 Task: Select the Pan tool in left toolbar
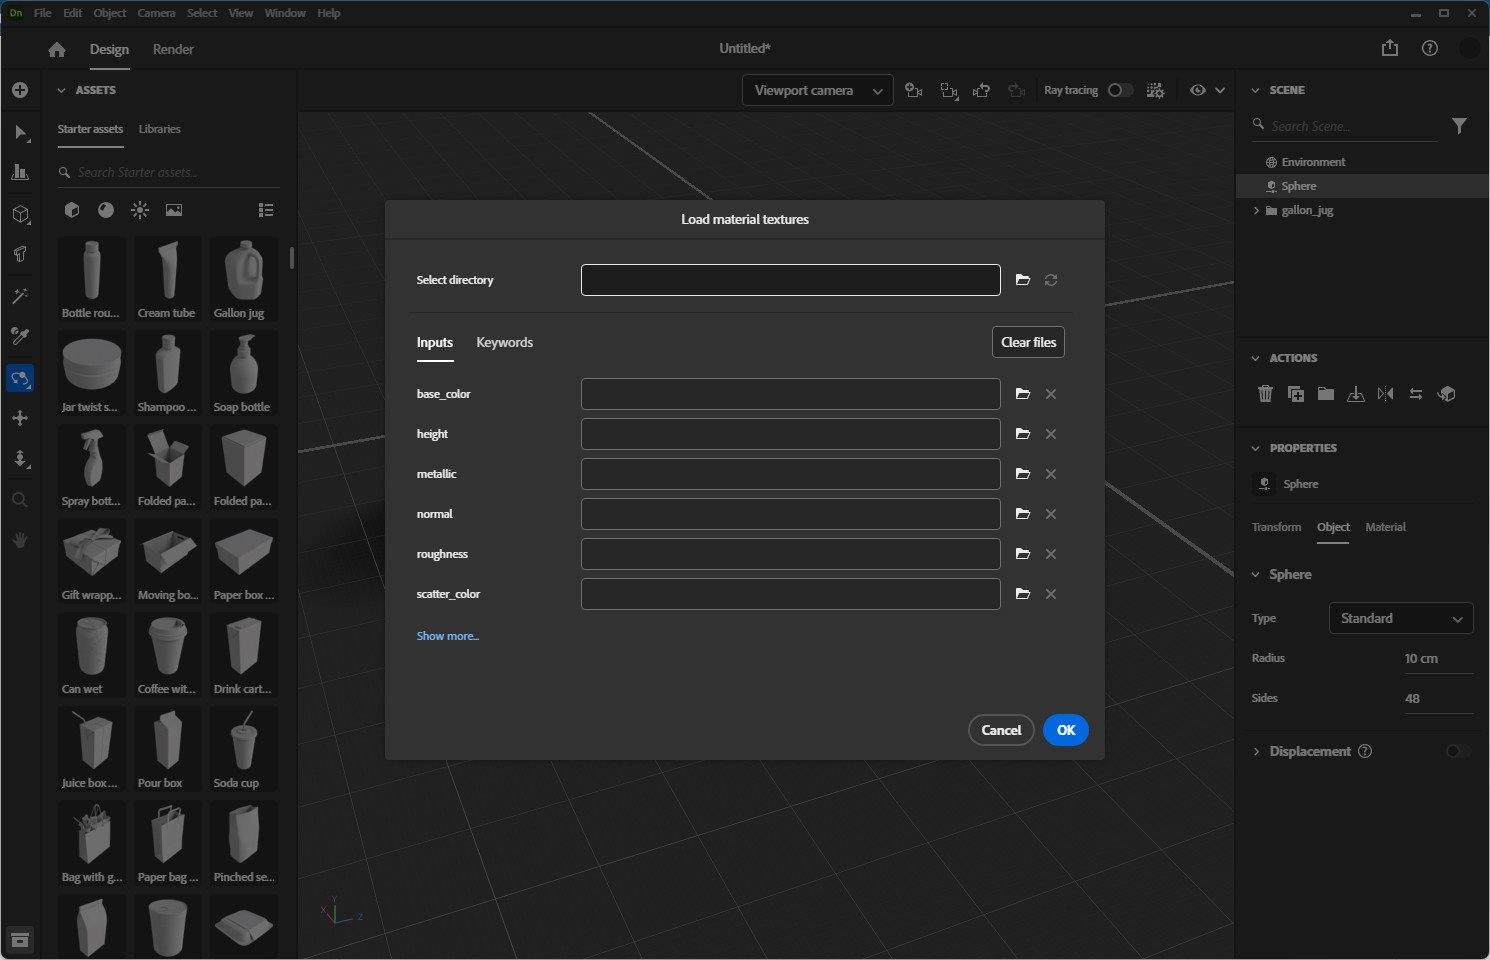[20, 418]
